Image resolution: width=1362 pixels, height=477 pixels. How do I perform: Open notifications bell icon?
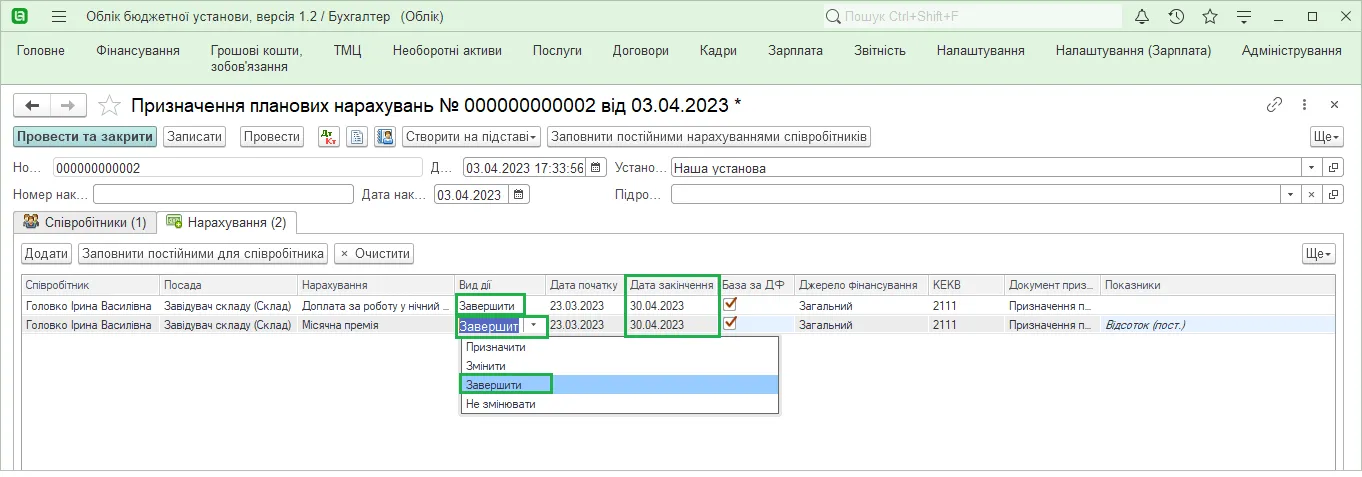coord(1144,16)
